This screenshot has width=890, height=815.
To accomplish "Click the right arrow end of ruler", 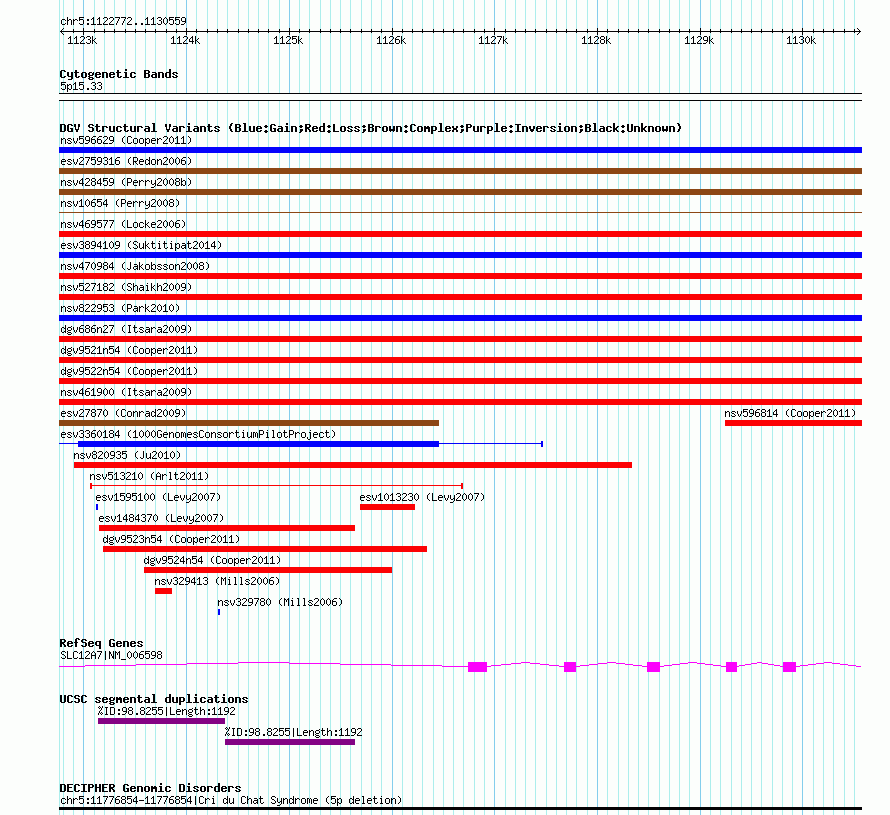I will (x=858, y=32).
